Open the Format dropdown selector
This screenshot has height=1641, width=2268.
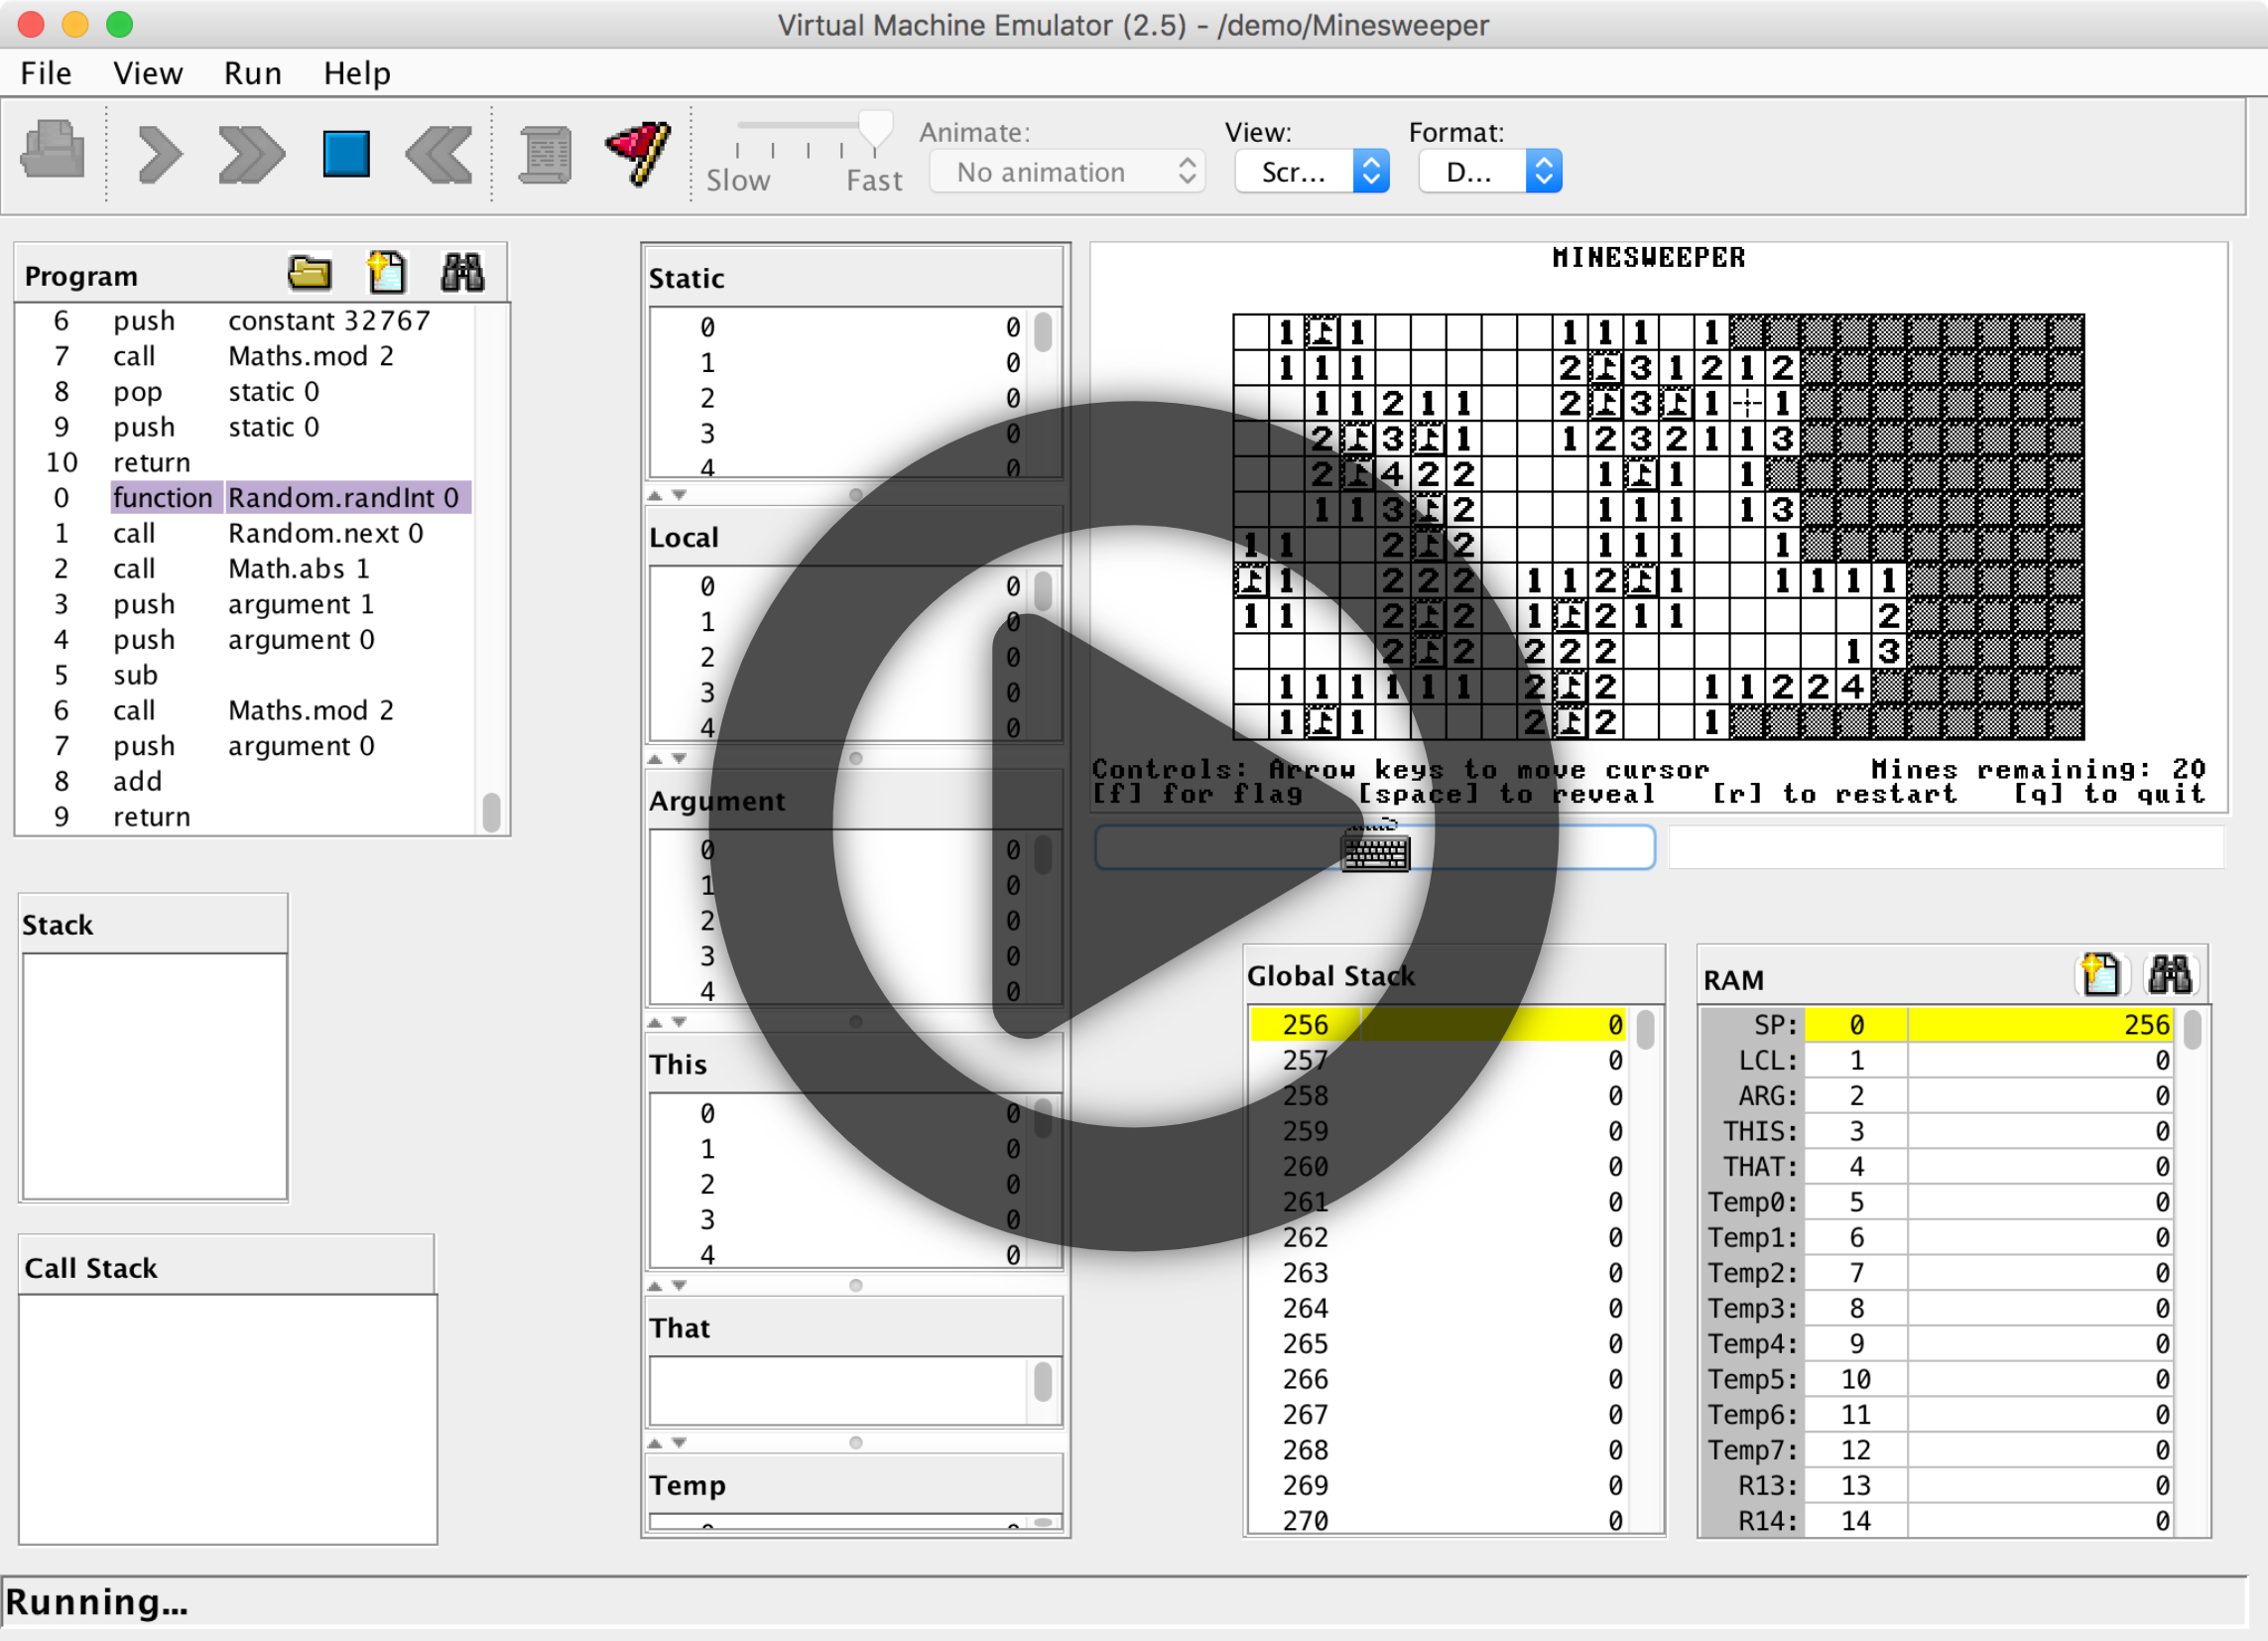coord(1490,172)
